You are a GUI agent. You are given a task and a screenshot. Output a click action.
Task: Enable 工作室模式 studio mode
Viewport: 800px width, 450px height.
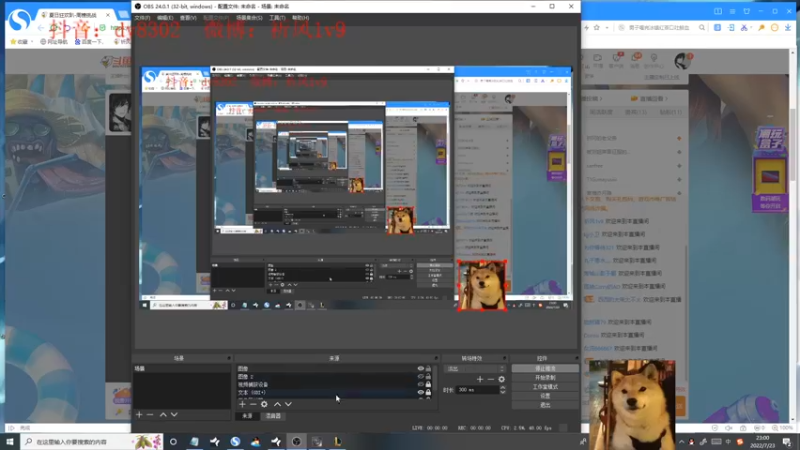[x=545, y=387]
